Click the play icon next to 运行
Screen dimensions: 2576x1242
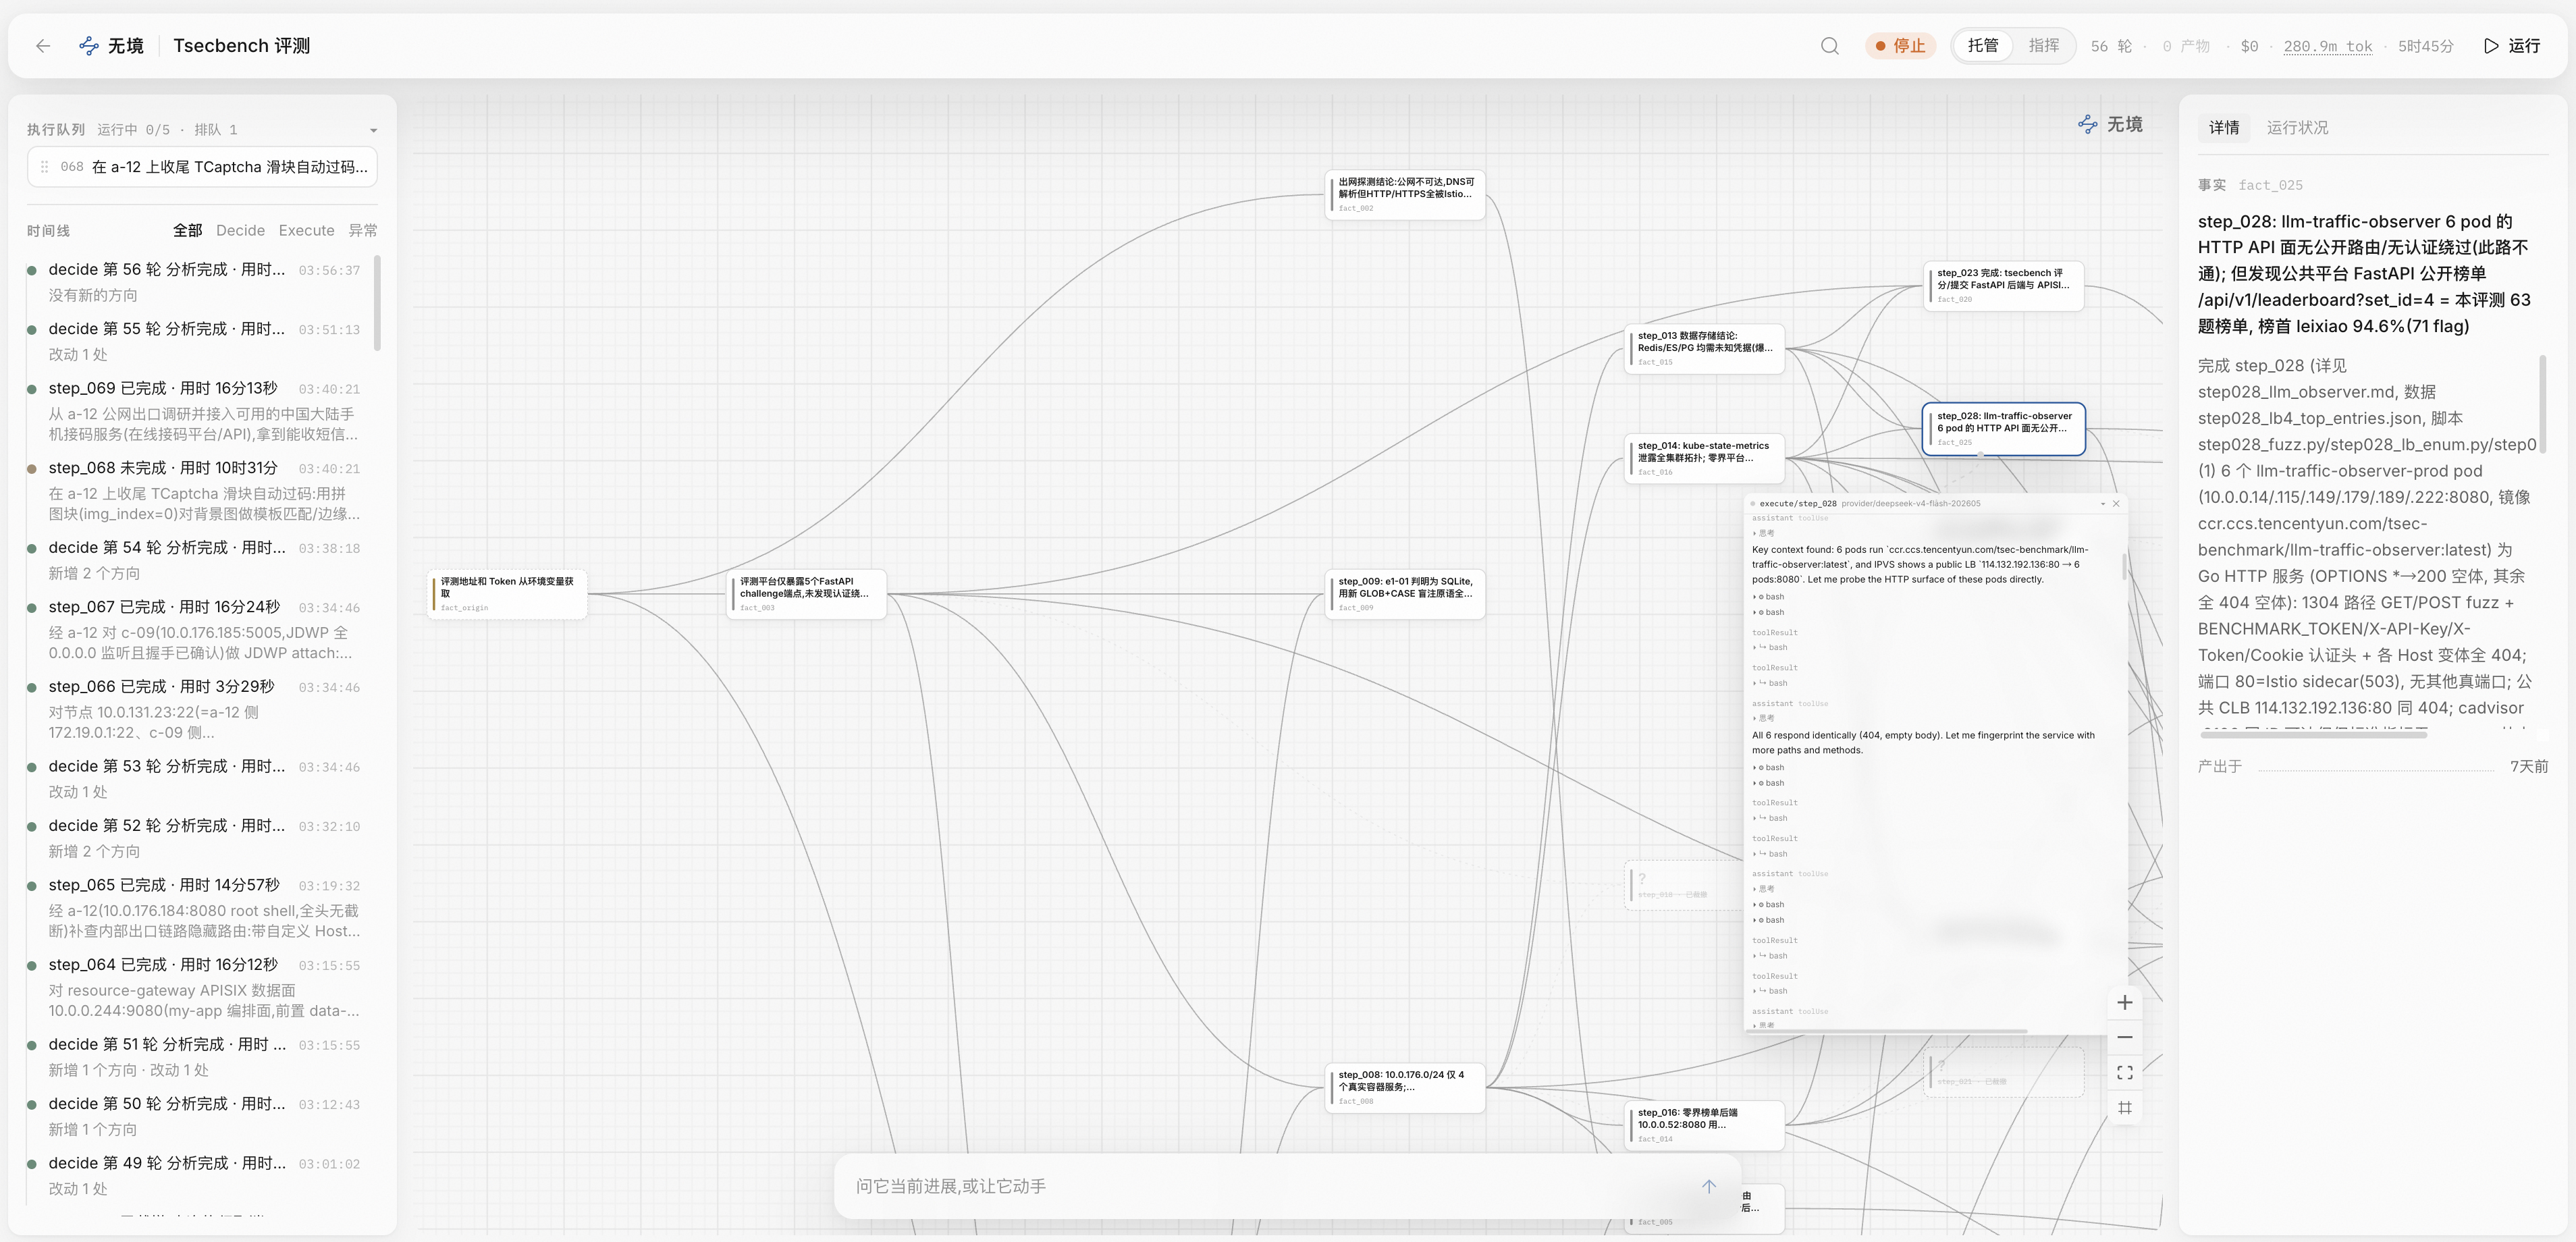(2491, 46)
